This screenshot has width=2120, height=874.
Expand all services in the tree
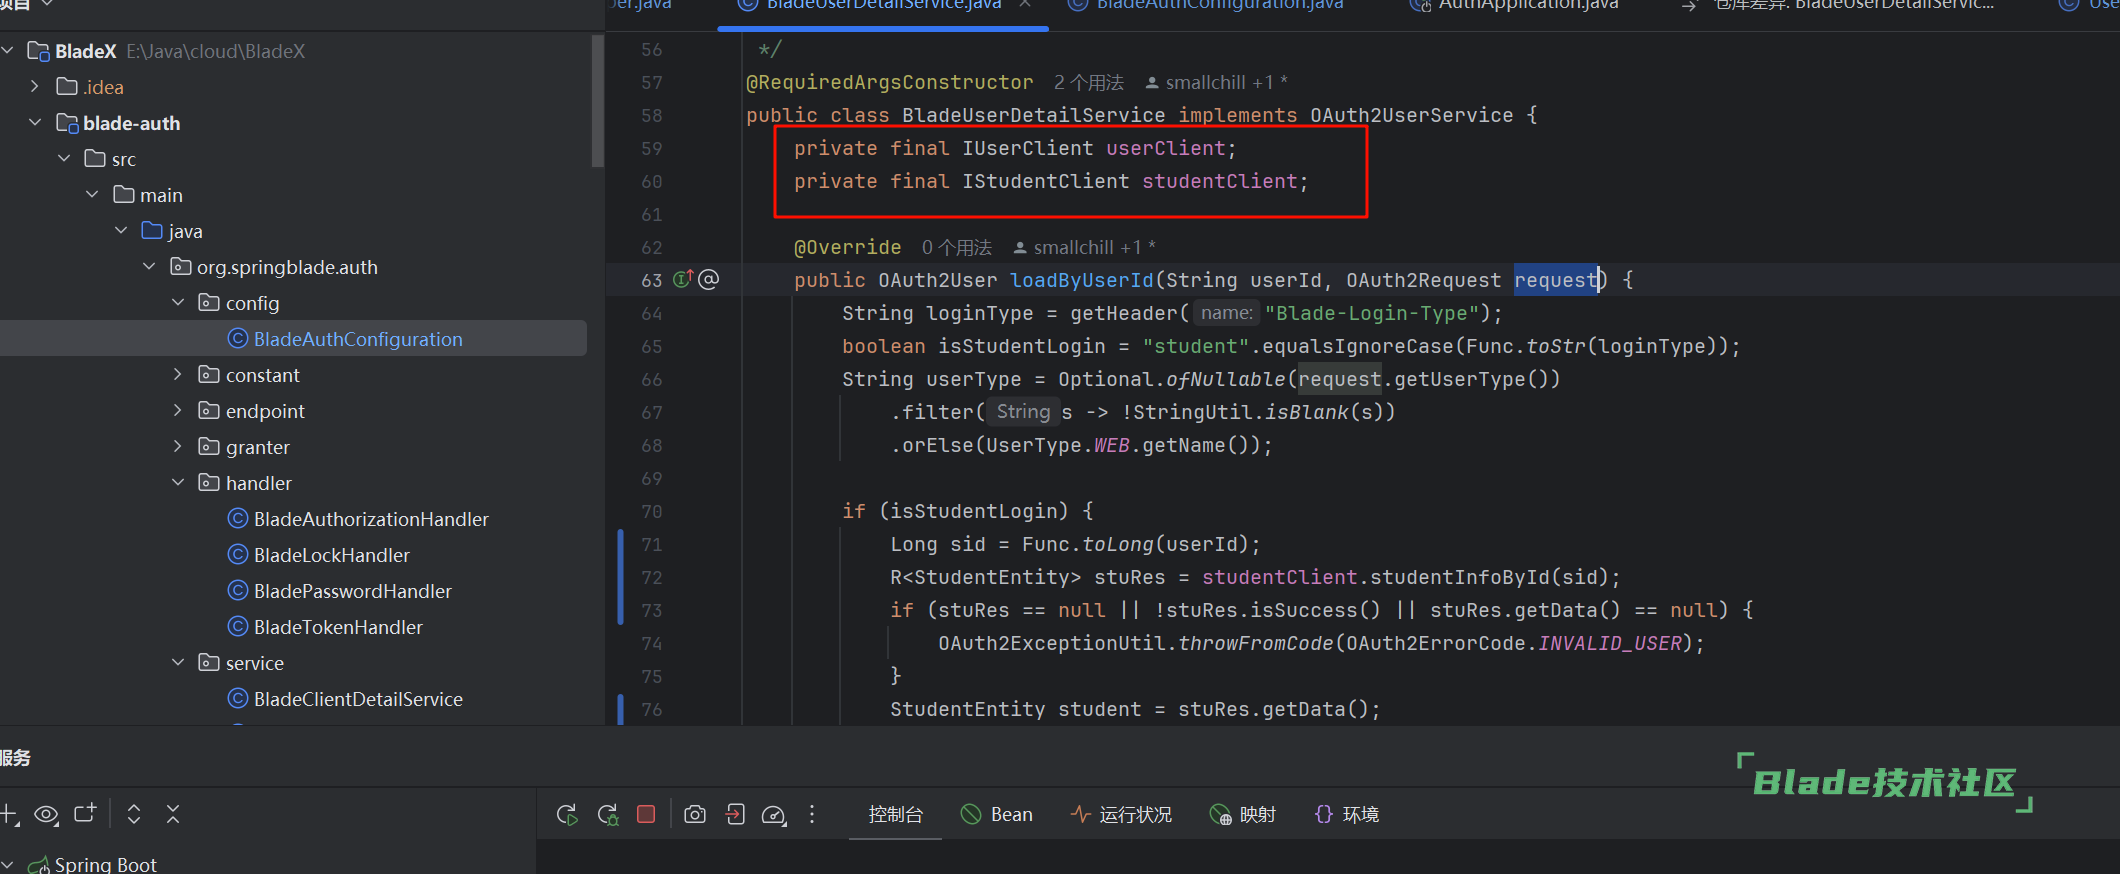pyautogui.click(x=134, y=814)
